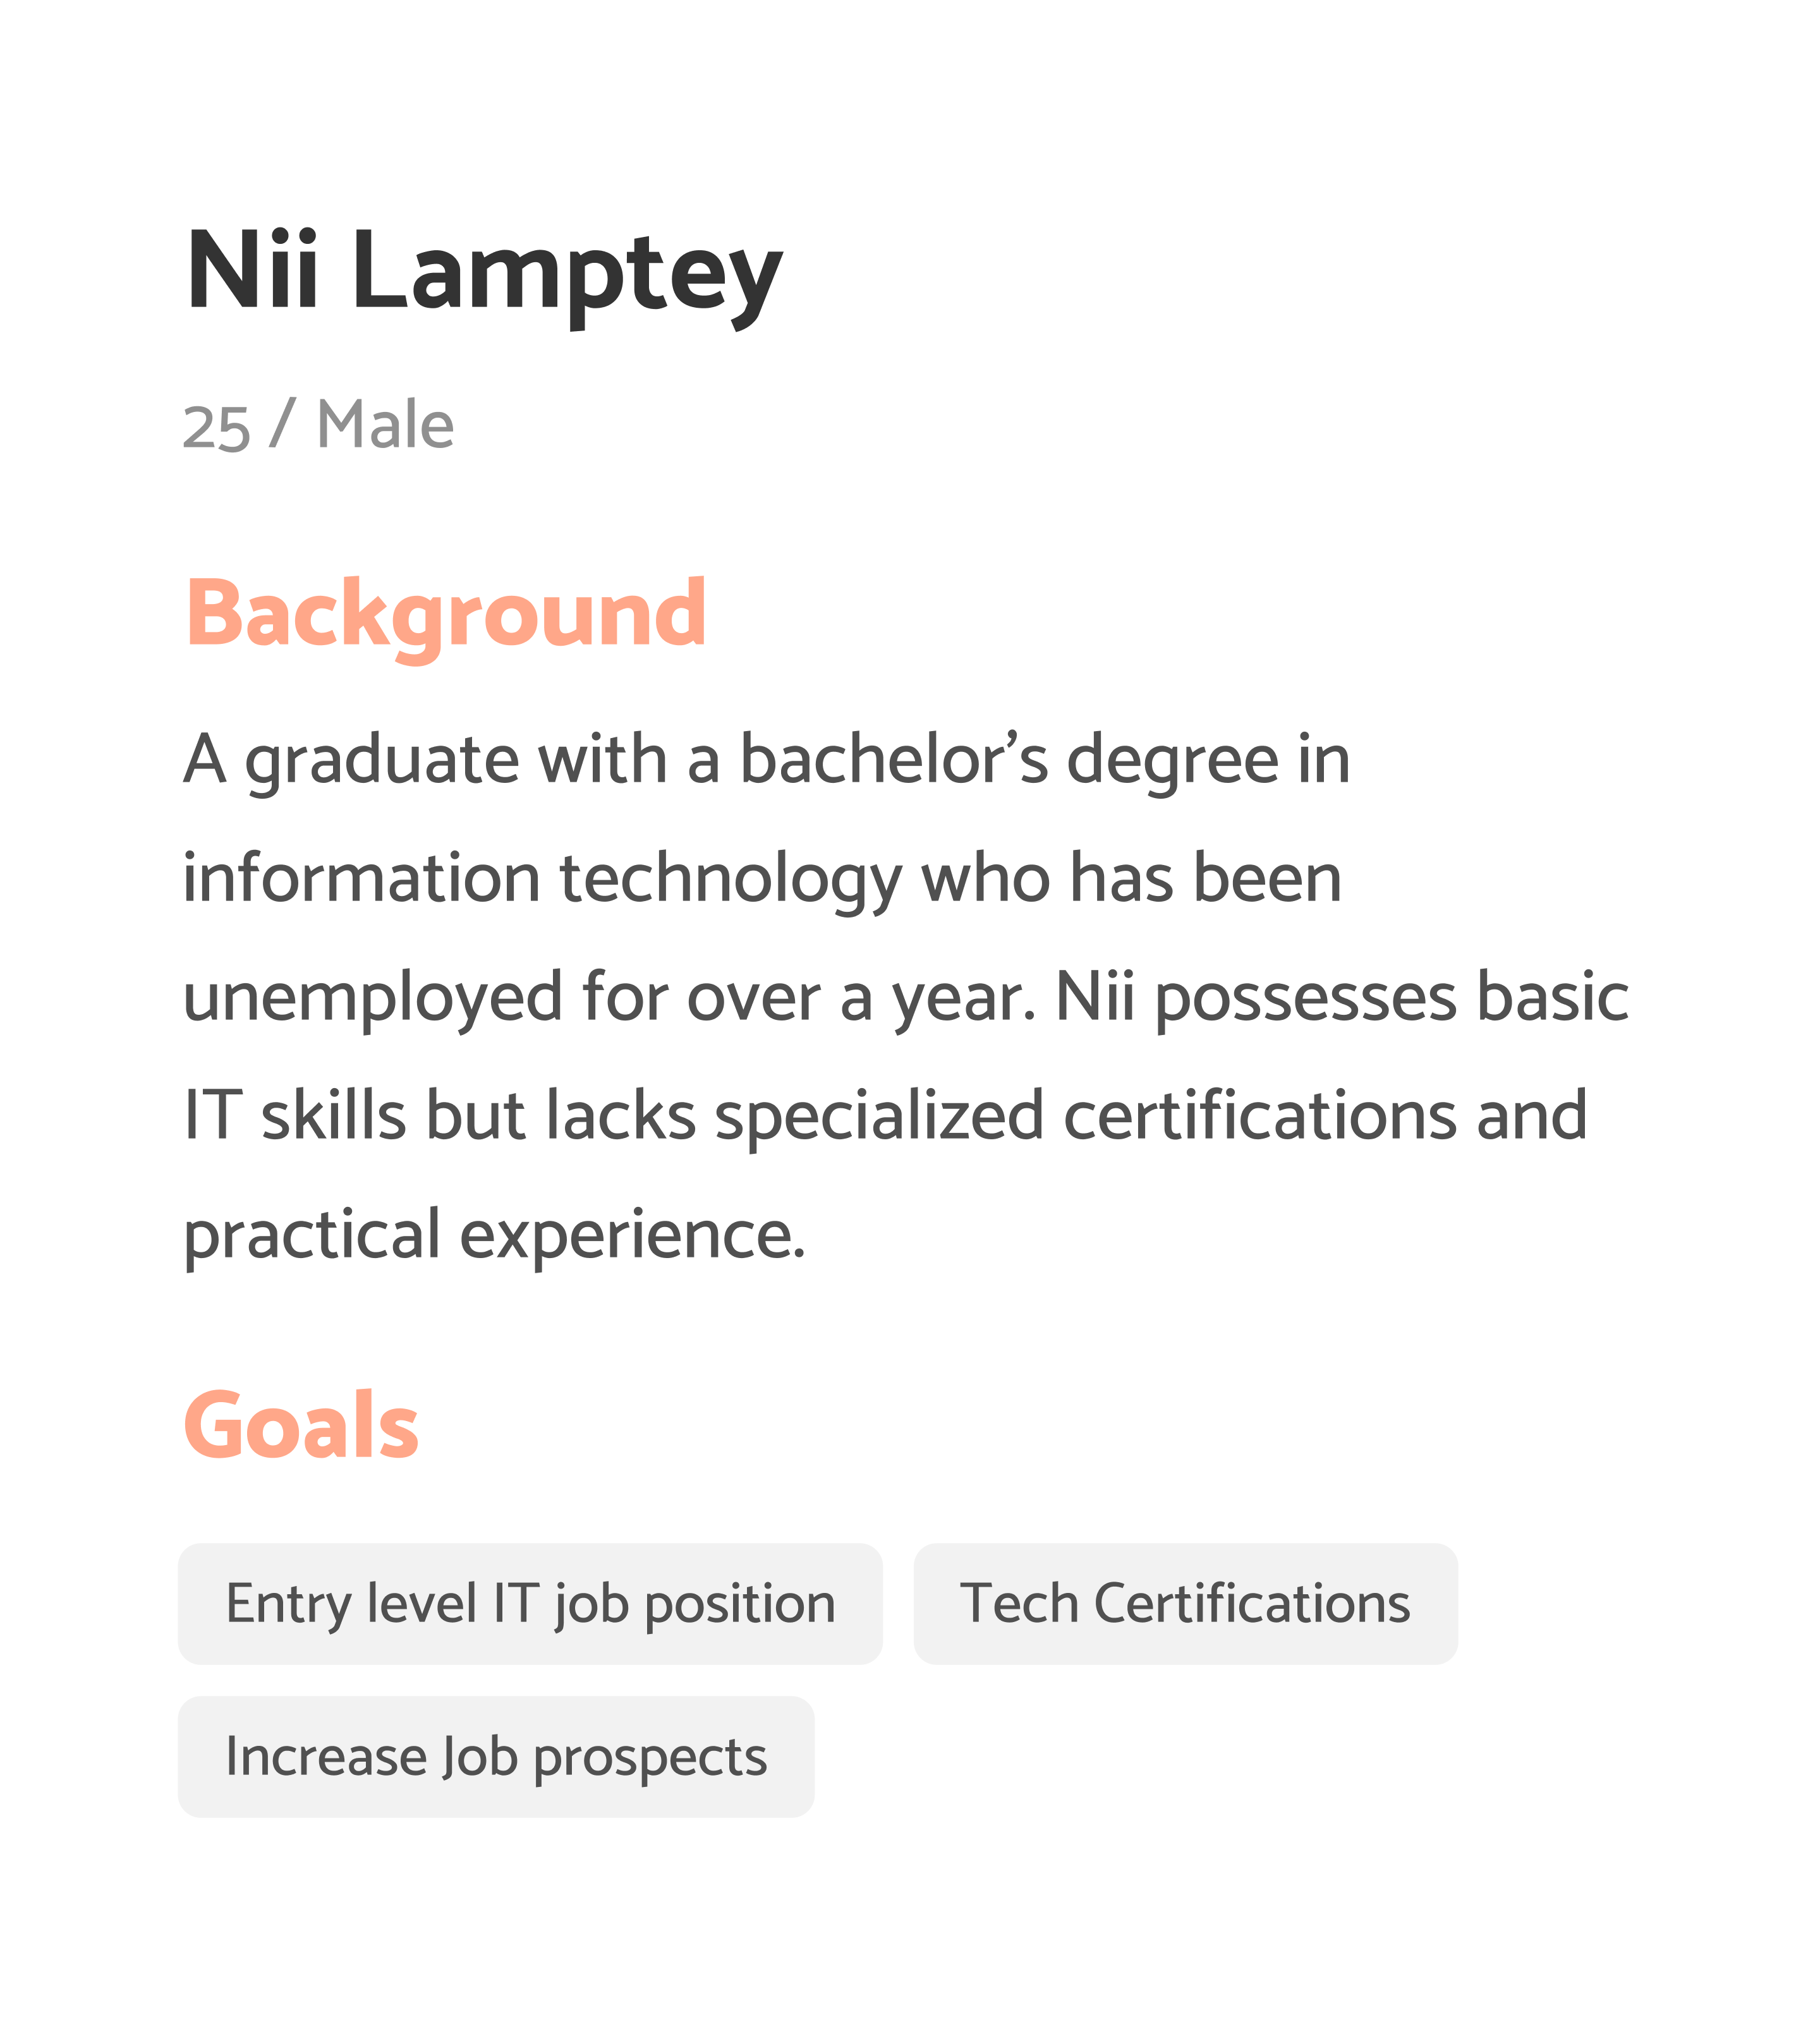Click the word 'bachelor's' in the background text
The image size is (1820, 2022).
coord(893,760)
